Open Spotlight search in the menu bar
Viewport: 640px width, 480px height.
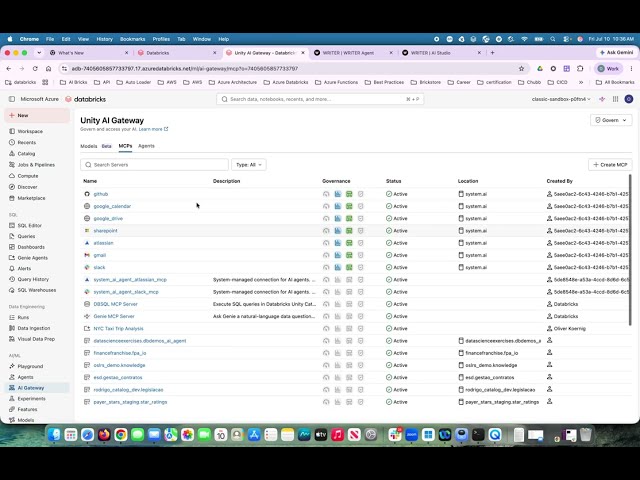pos(553,39)
